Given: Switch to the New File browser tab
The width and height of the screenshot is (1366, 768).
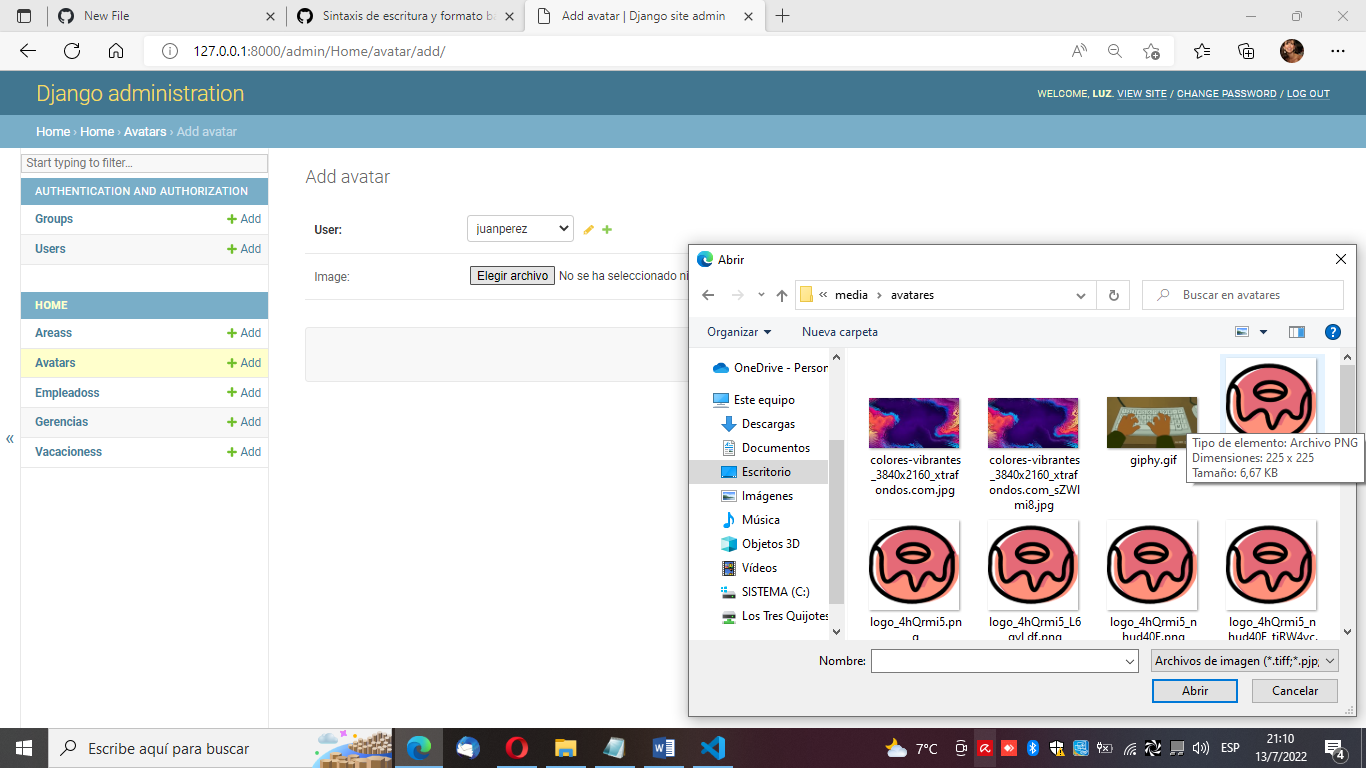Looking at the screenshot, I should (164, 16).
